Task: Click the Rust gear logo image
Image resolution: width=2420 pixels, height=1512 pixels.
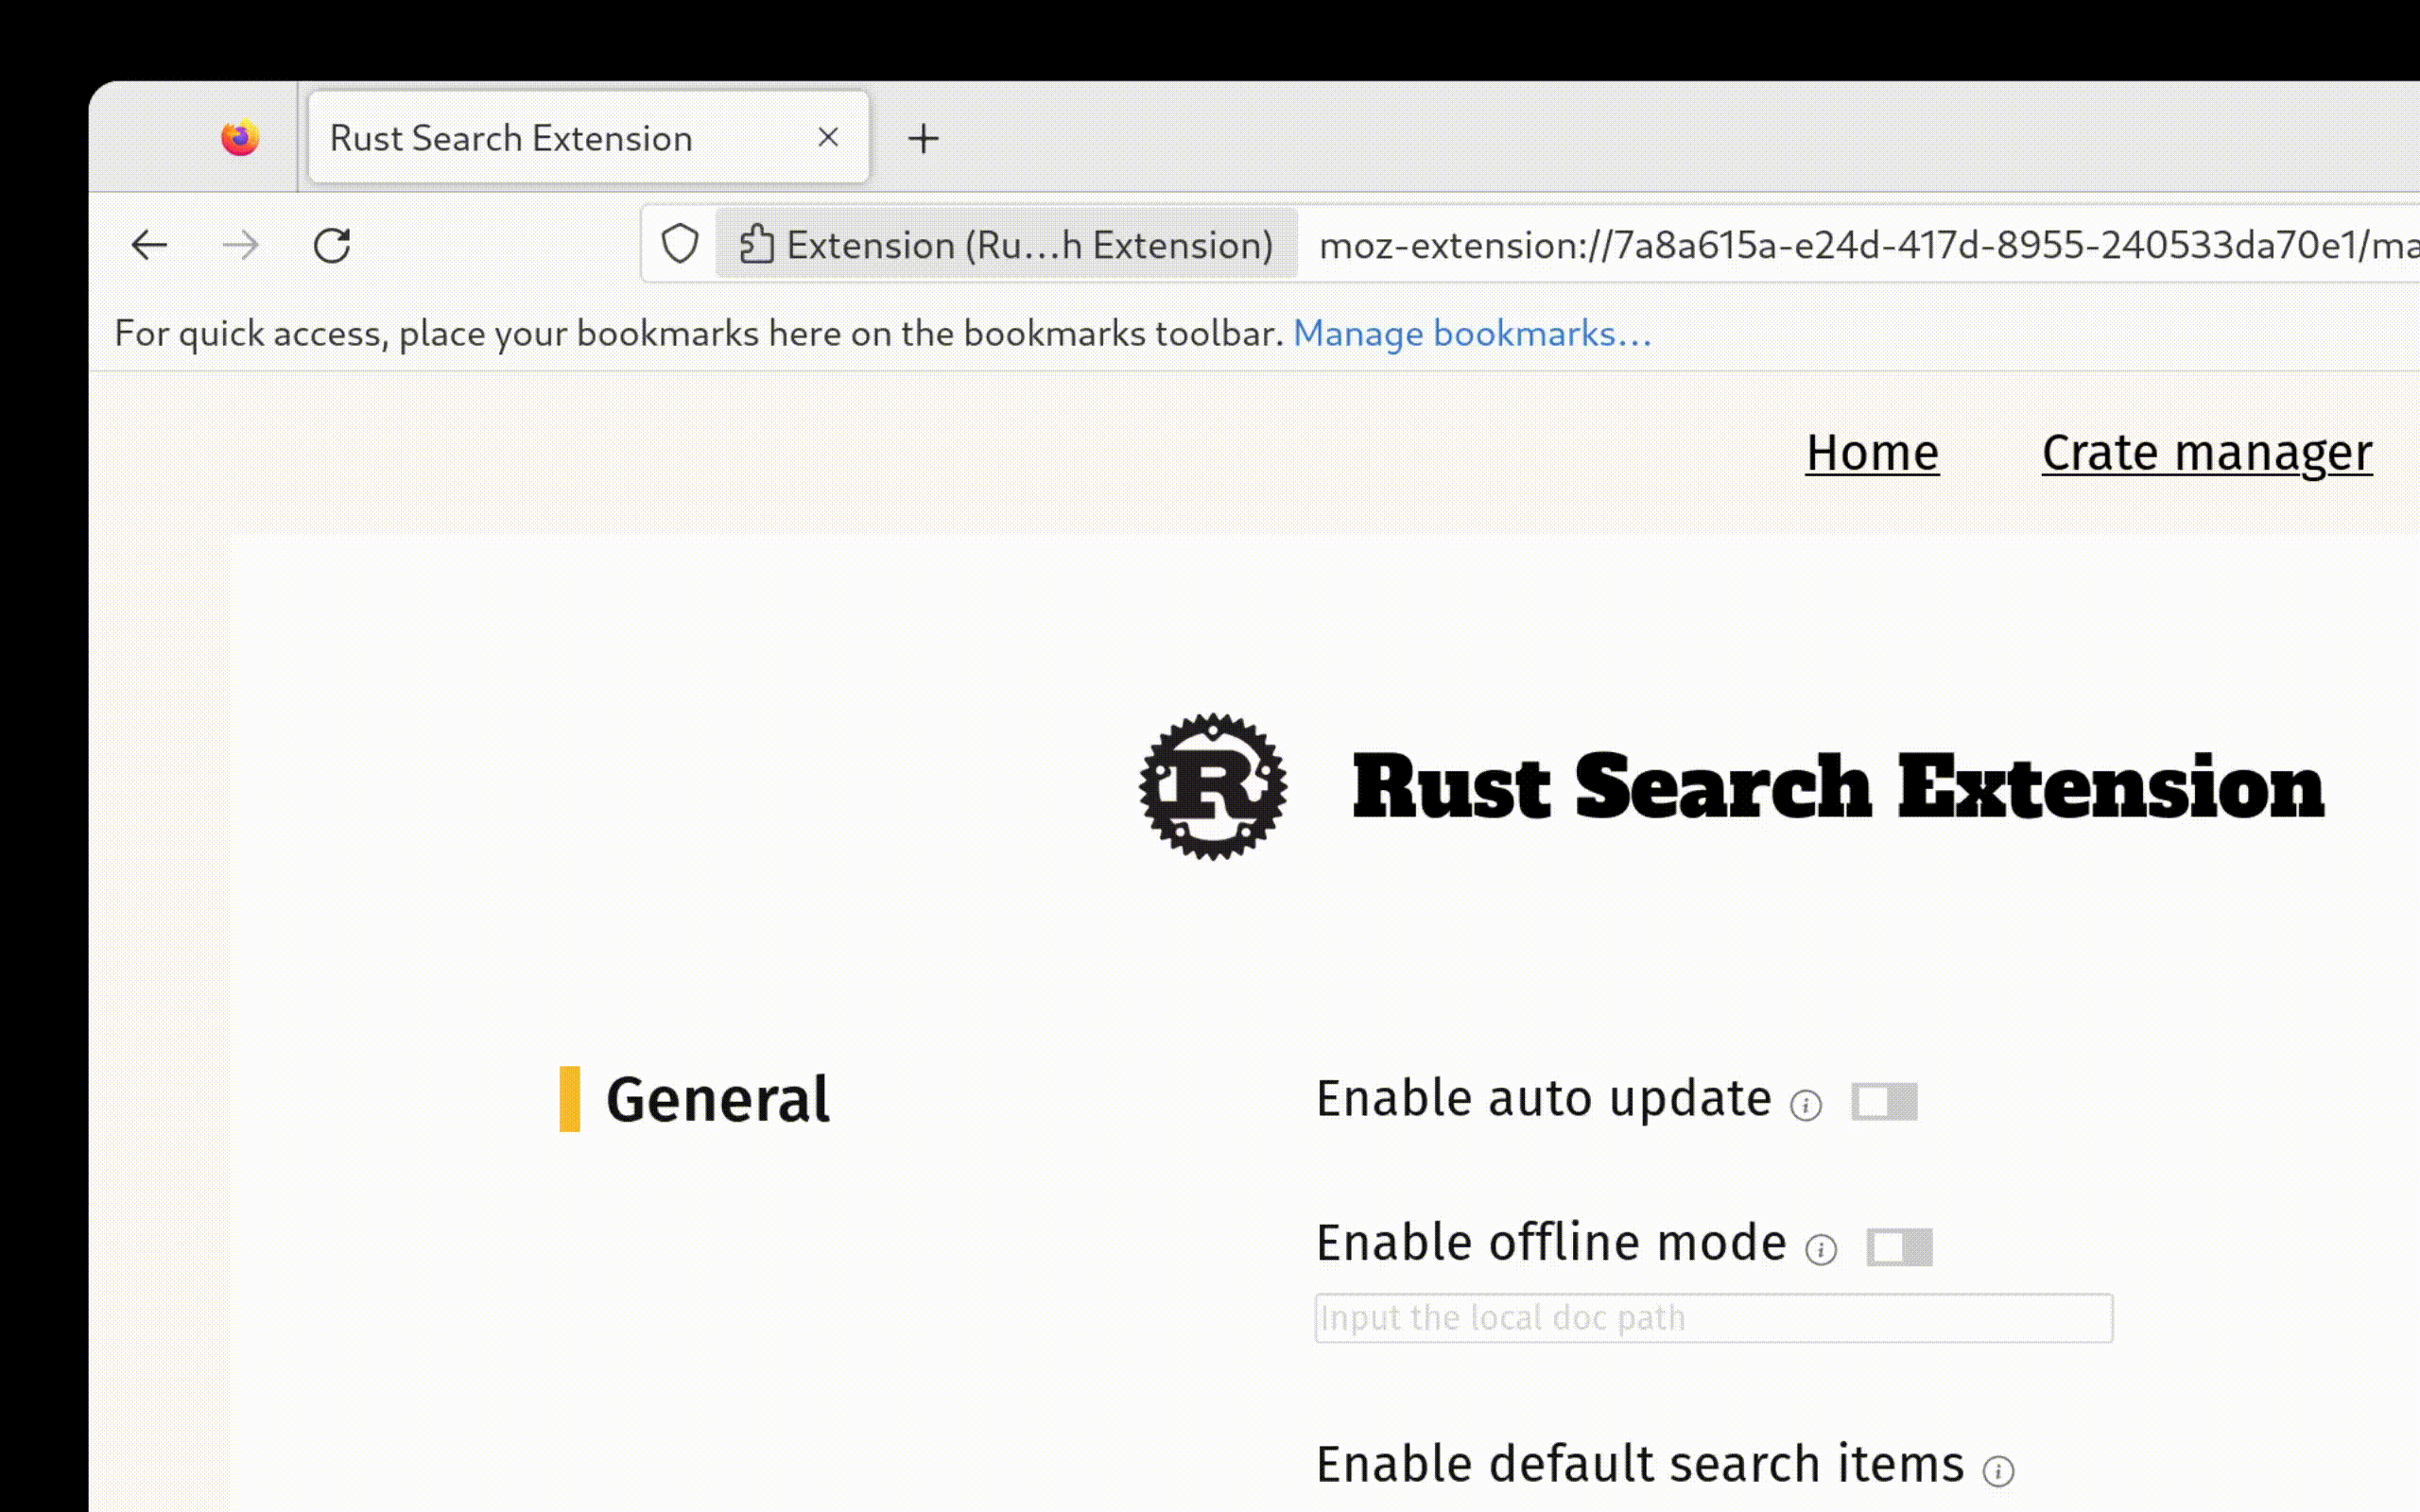Action: (1213, 786)
